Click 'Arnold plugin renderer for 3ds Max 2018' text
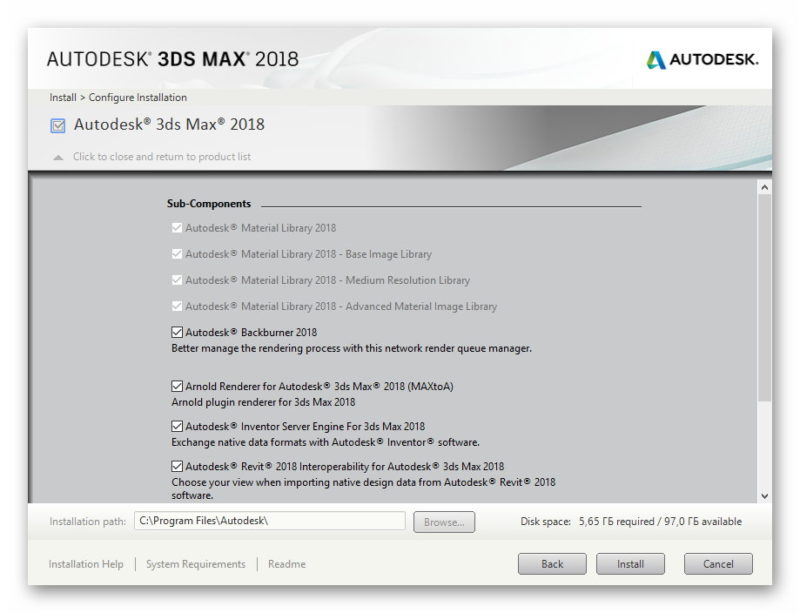Image resolution: width=800 pixels, height=613 pixels. pyautogui.click(x=263, y=402)
